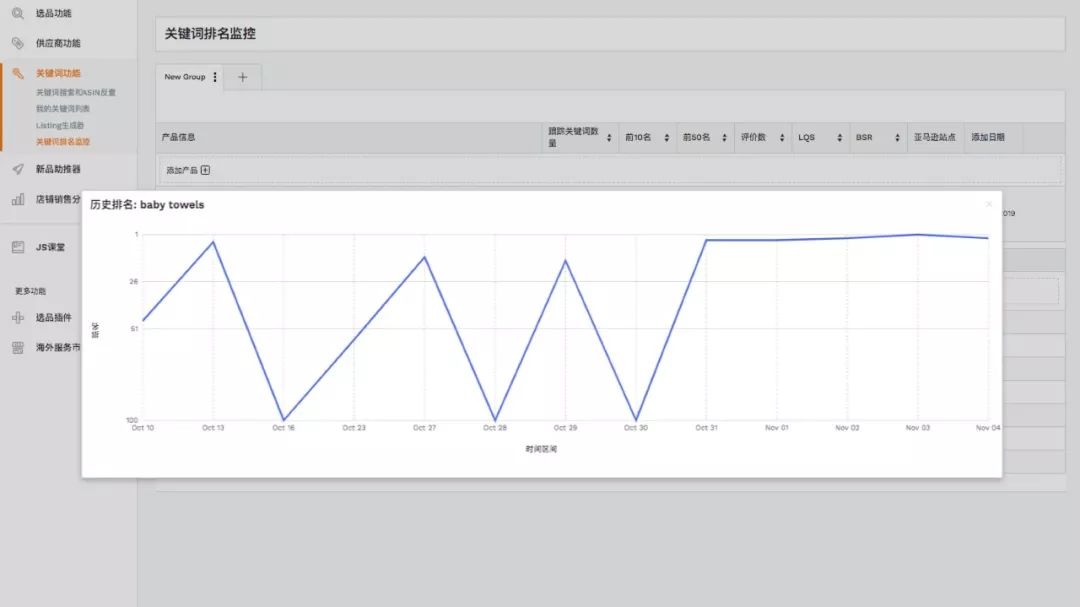Open the New Group three-dot menu
Viewport: 1080px width, 607px height.
[215, 77]
